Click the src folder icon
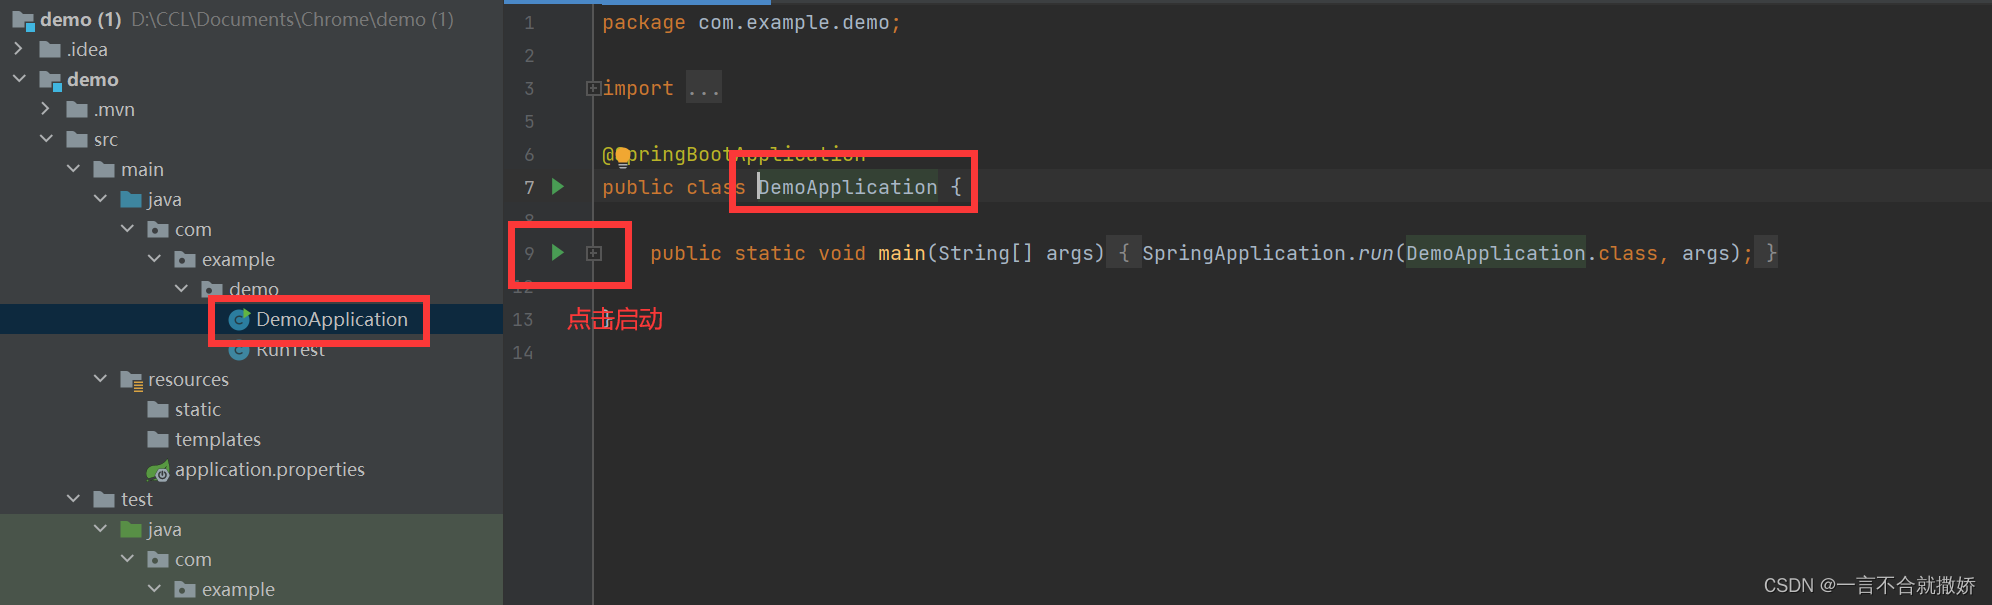 77,139
